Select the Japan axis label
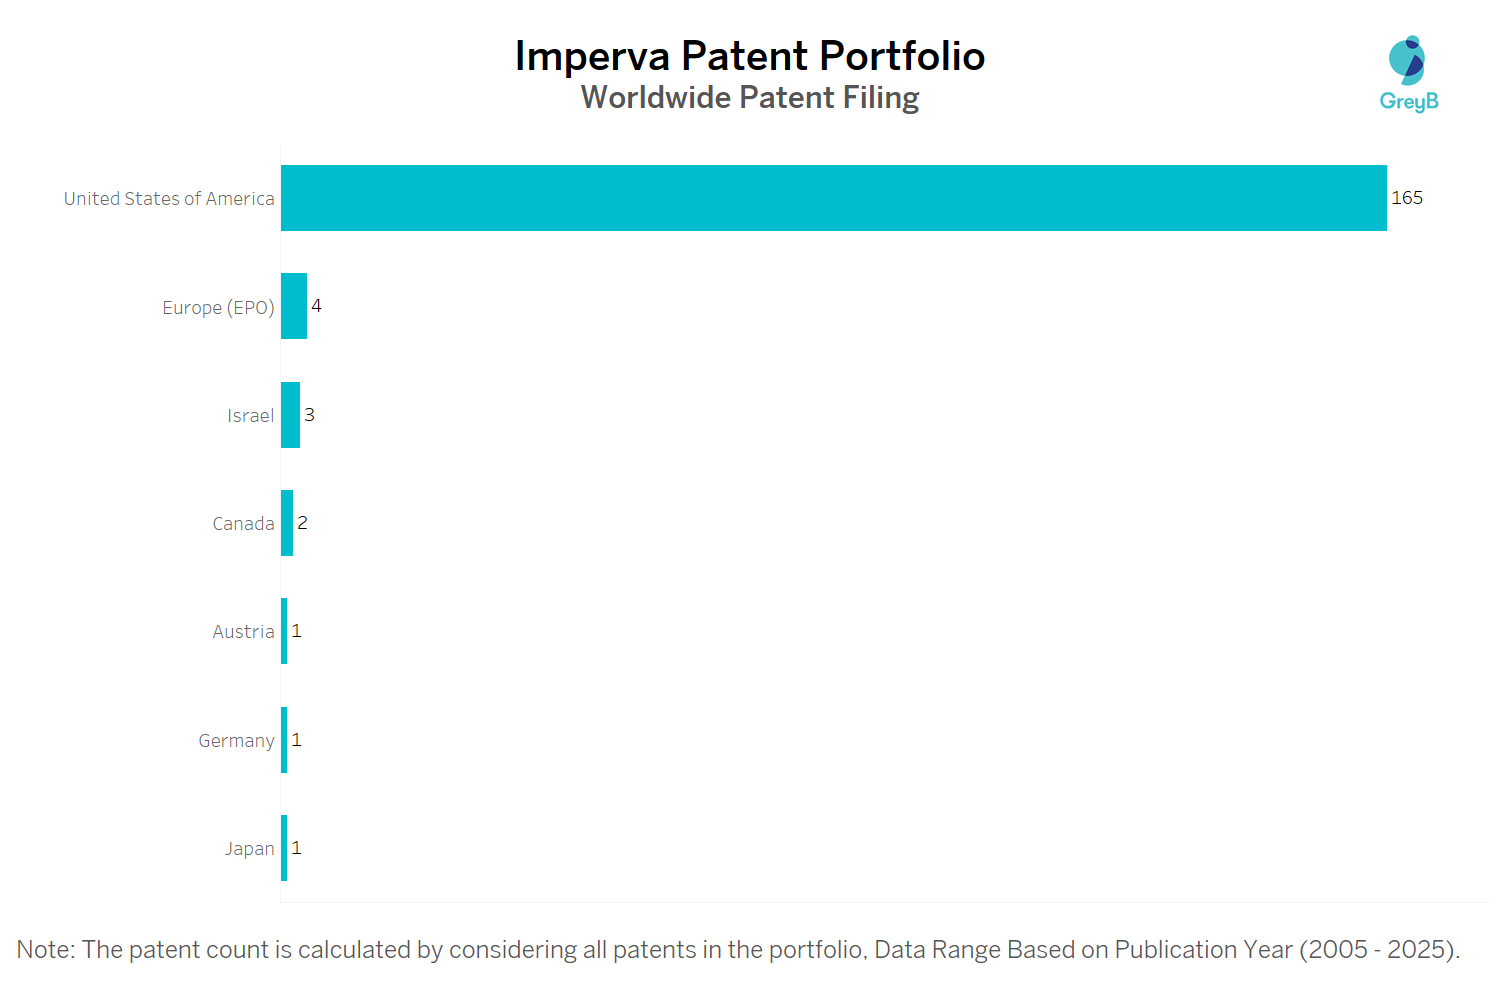Image resolution: width=1500 pixels, height=1000 pixels. pyautogui.click(x=249, y=849)
